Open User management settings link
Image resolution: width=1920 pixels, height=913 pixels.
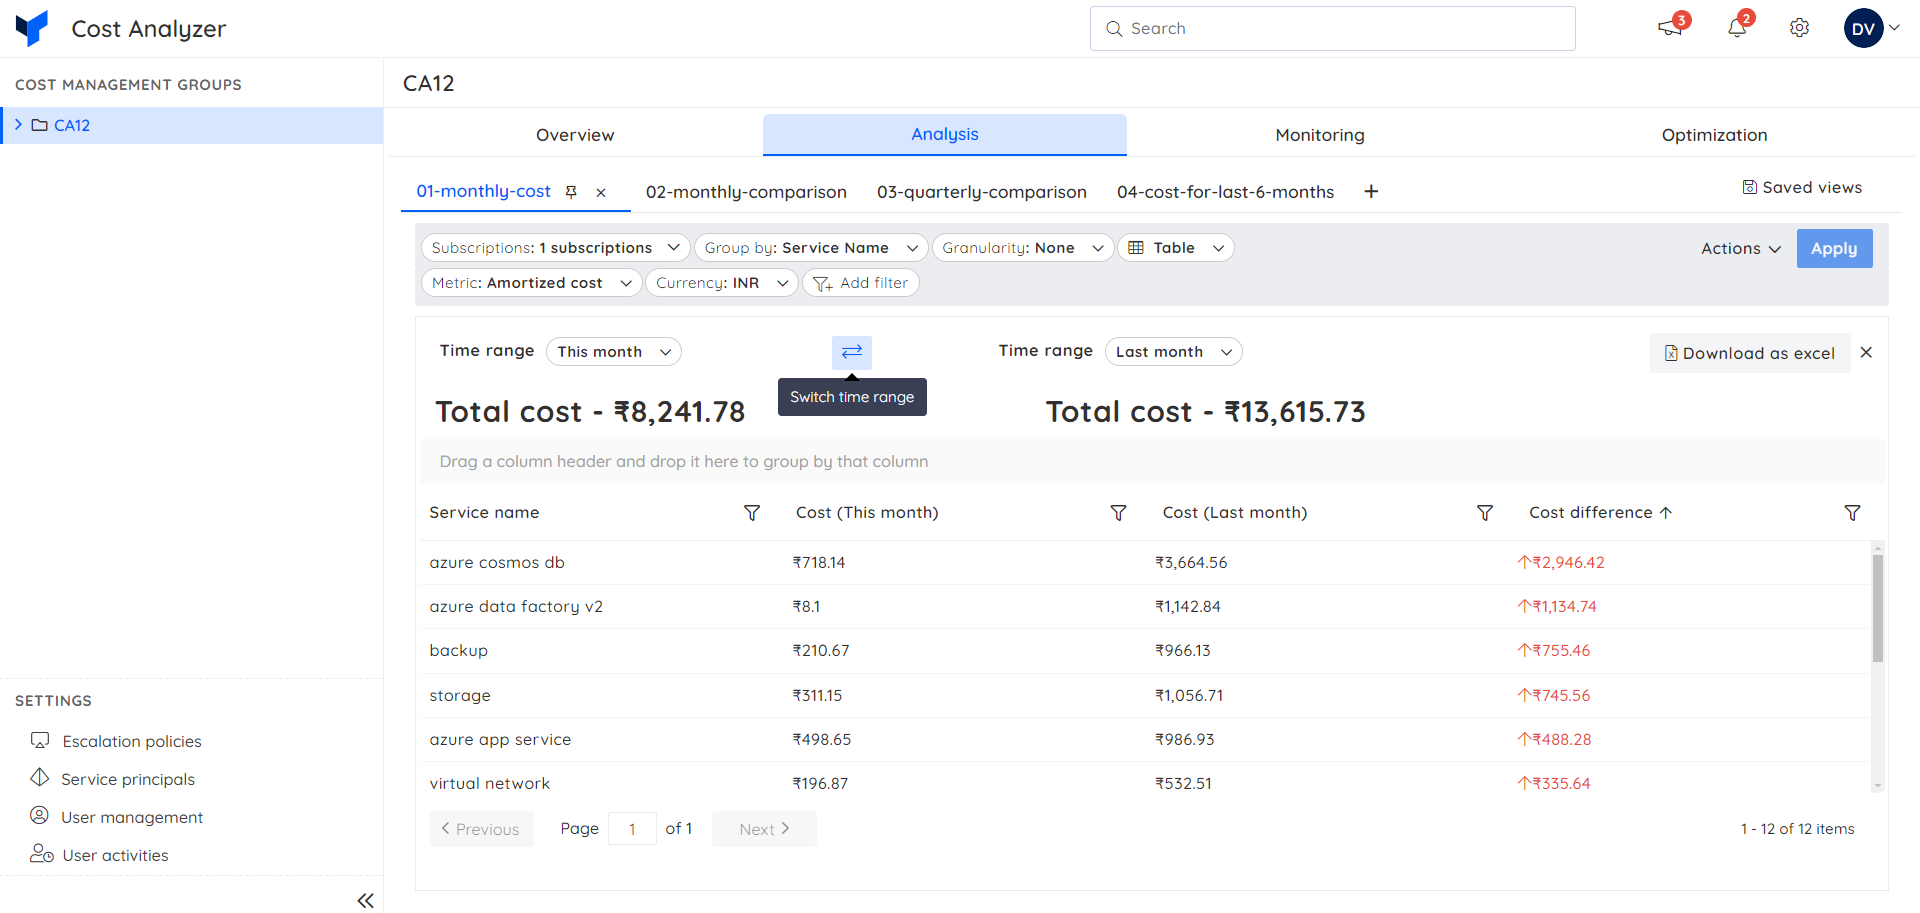click(132, 817)
